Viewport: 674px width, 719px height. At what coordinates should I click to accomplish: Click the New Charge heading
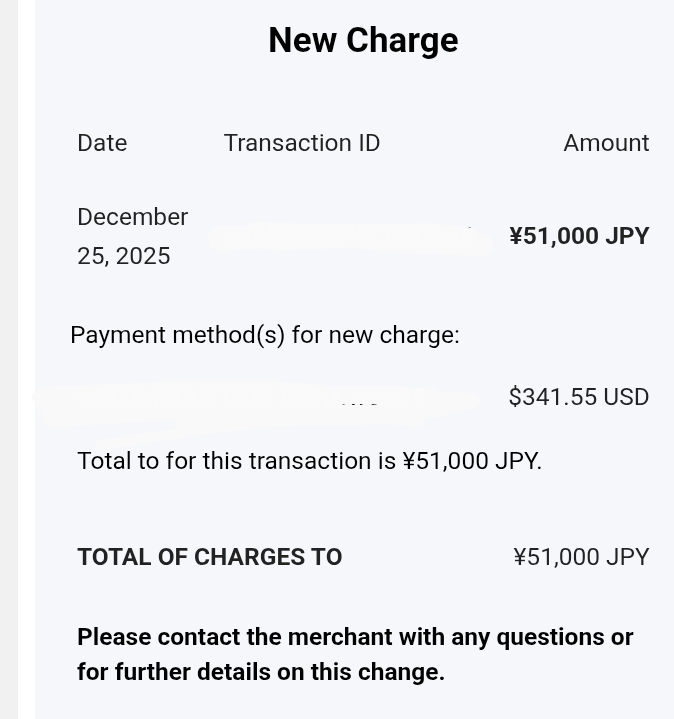pos(363,40)
